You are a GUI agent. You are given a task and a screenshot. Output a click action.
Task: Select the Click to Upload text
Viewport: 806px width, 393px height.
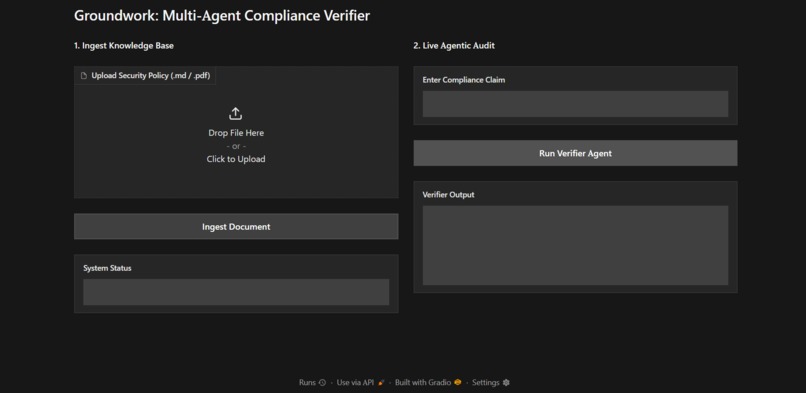236,159
